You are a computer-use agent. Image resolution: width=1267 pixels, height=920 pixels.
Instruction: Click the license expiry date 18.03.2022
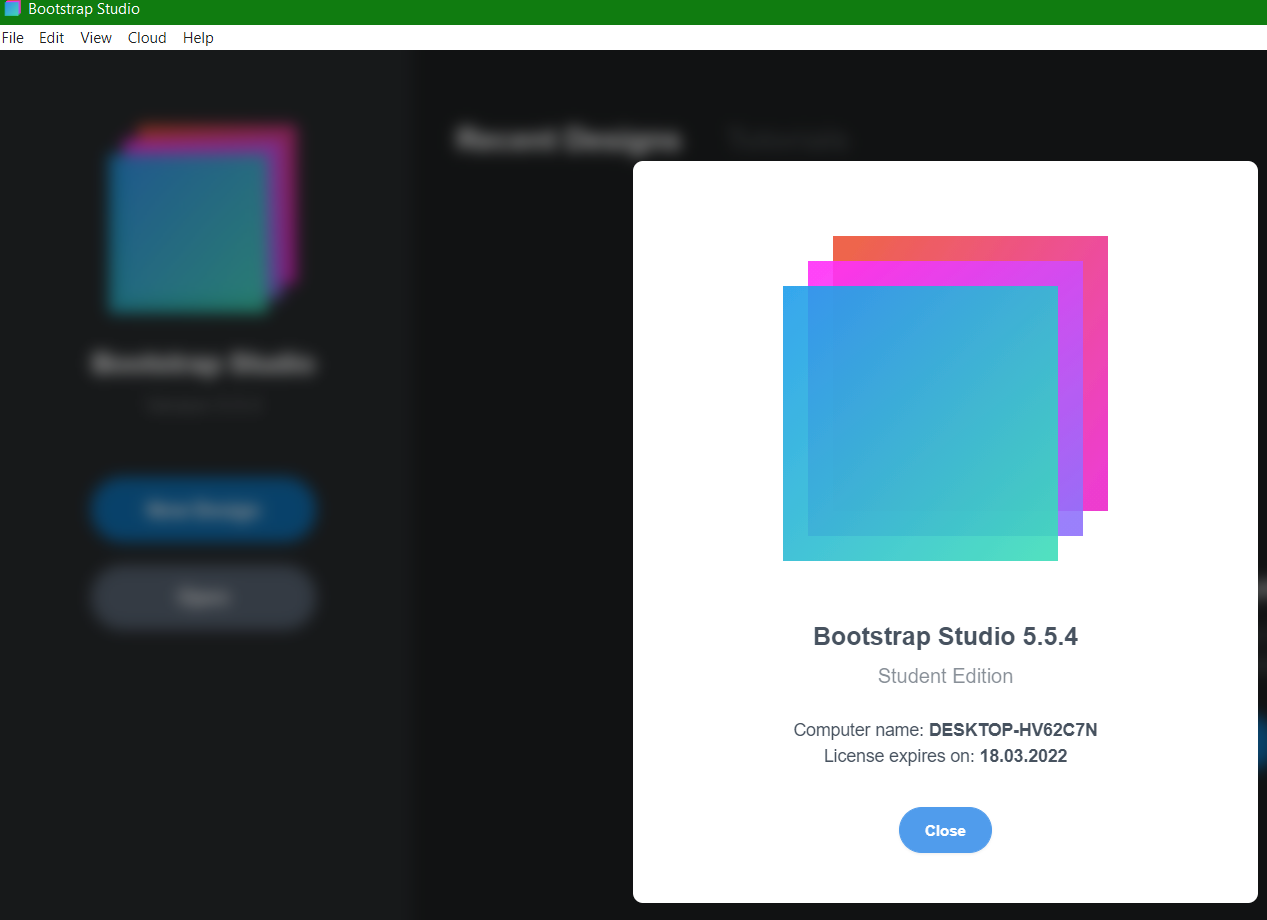[1023, 756]
